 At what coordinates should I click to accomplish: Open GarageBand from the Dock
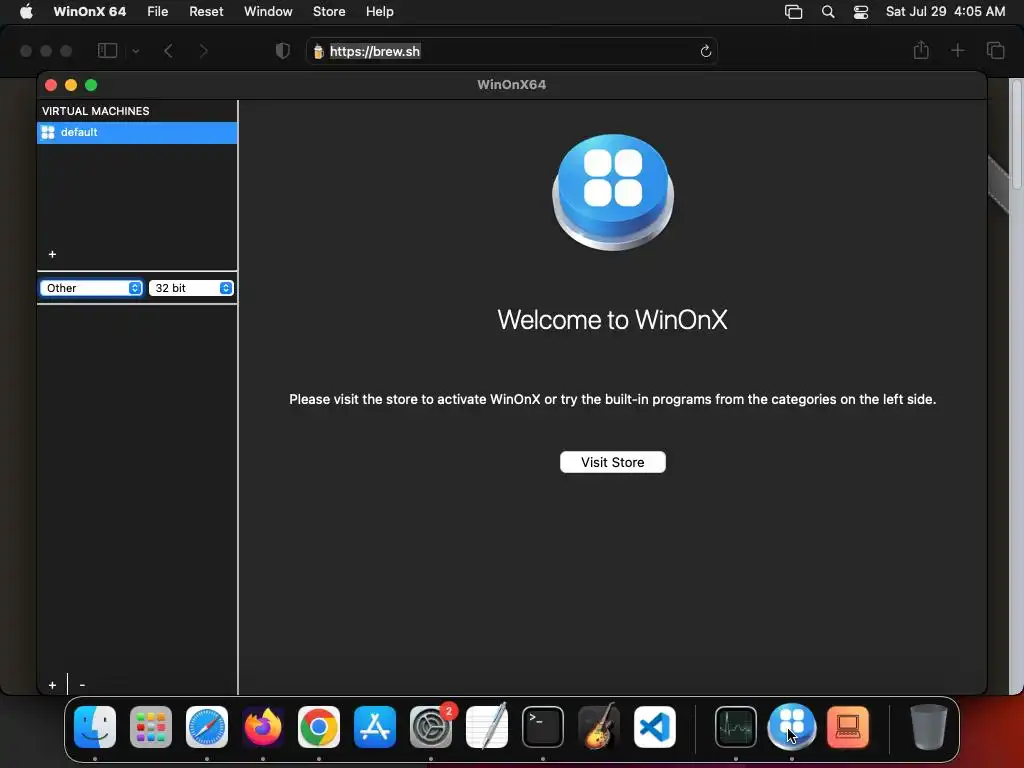click(599, 727)
